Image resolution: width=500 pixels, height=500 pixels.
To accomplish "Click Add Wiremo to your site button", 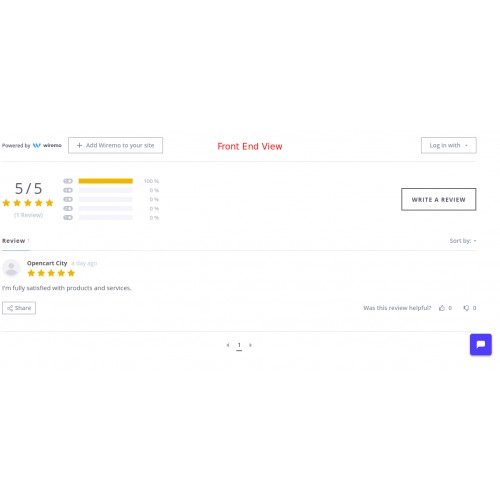I will (115, 145).
